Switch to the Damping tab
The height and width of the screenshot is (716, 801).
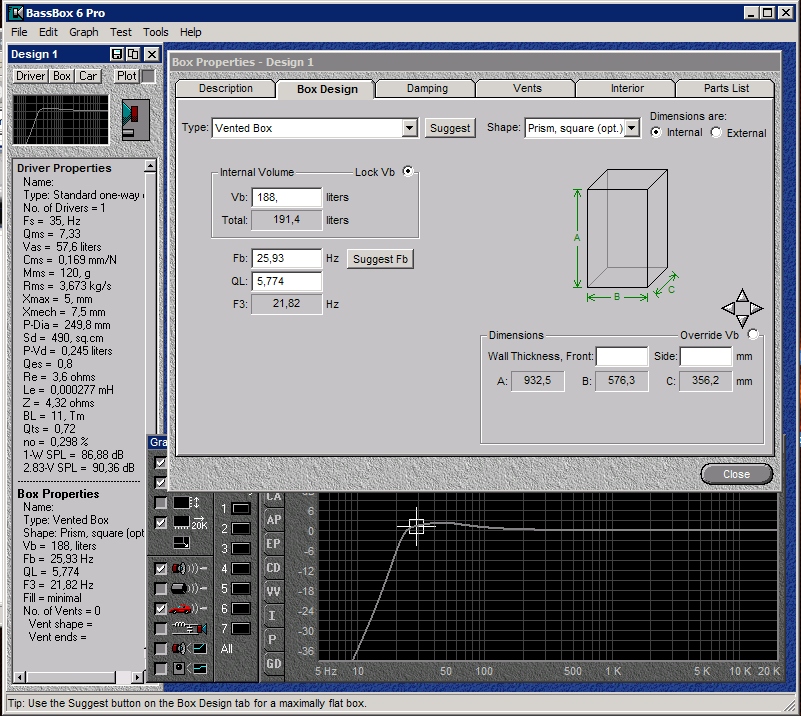(427, 88)
